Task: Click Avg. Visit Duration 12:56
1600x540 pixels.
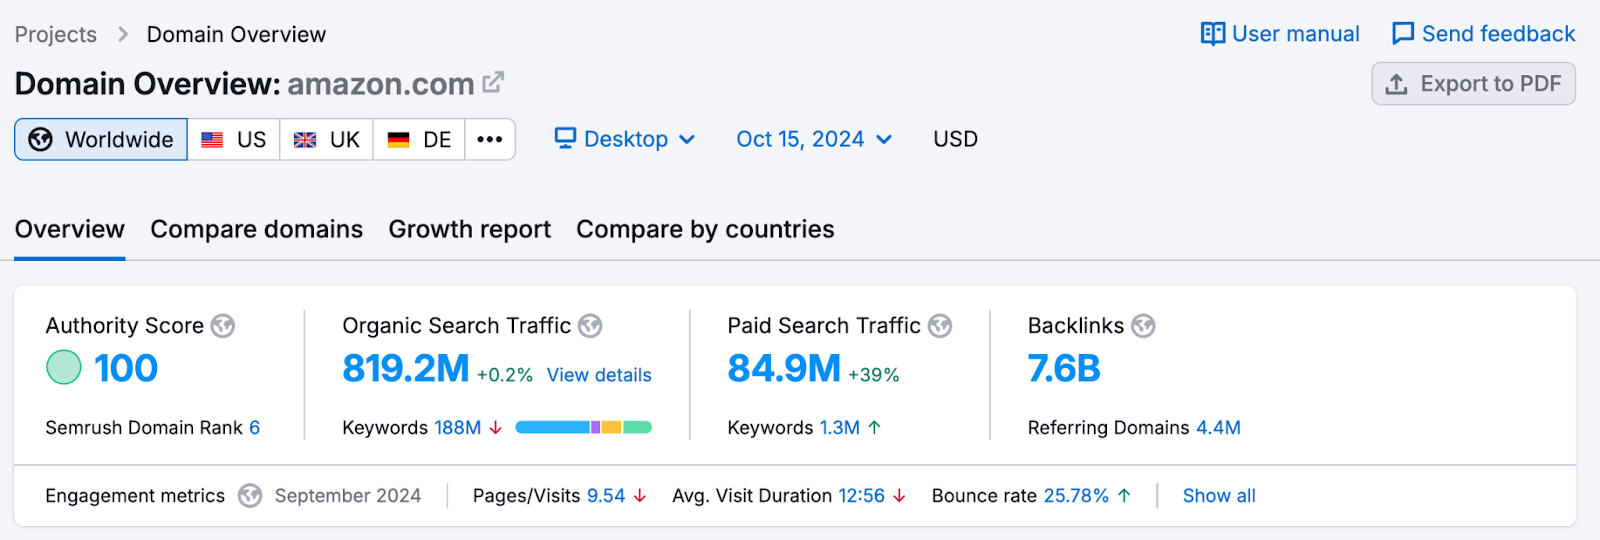Action: [x=861, y=496]
